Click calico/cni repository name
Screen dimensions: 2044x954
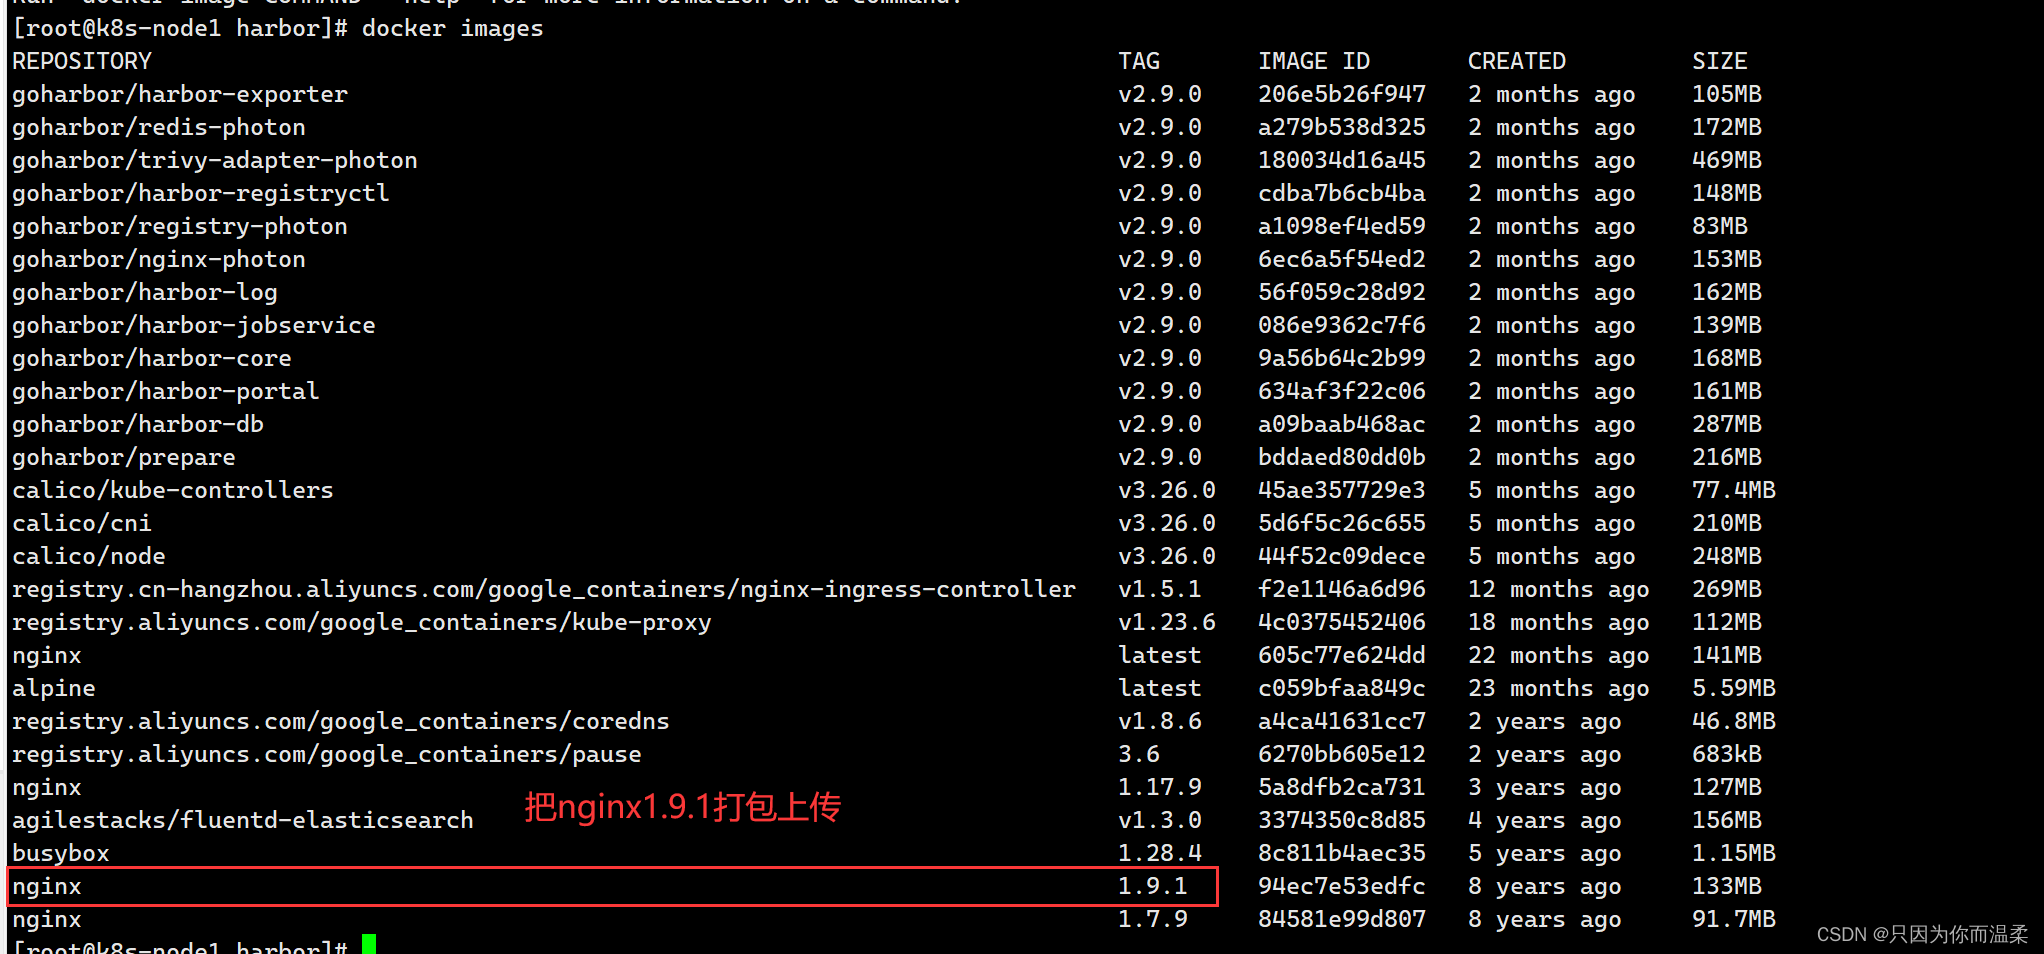[82, 524]
